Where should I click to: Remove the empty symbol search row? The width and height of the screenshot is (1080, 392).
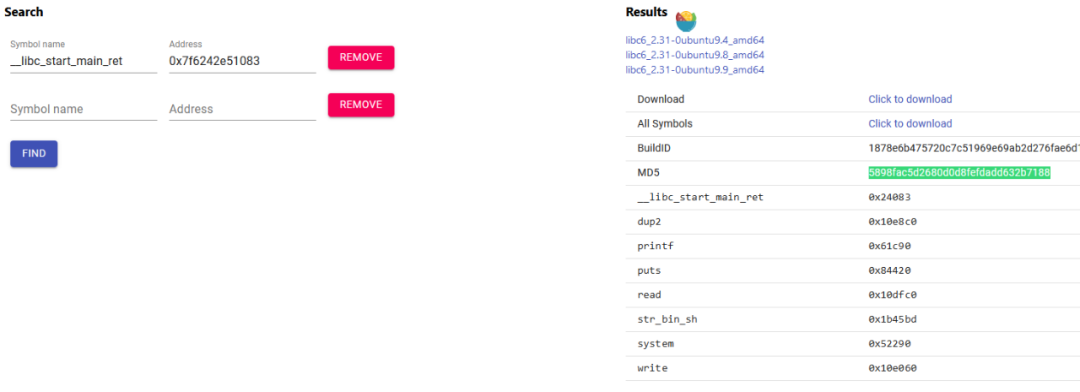click(x=361, y=105)
